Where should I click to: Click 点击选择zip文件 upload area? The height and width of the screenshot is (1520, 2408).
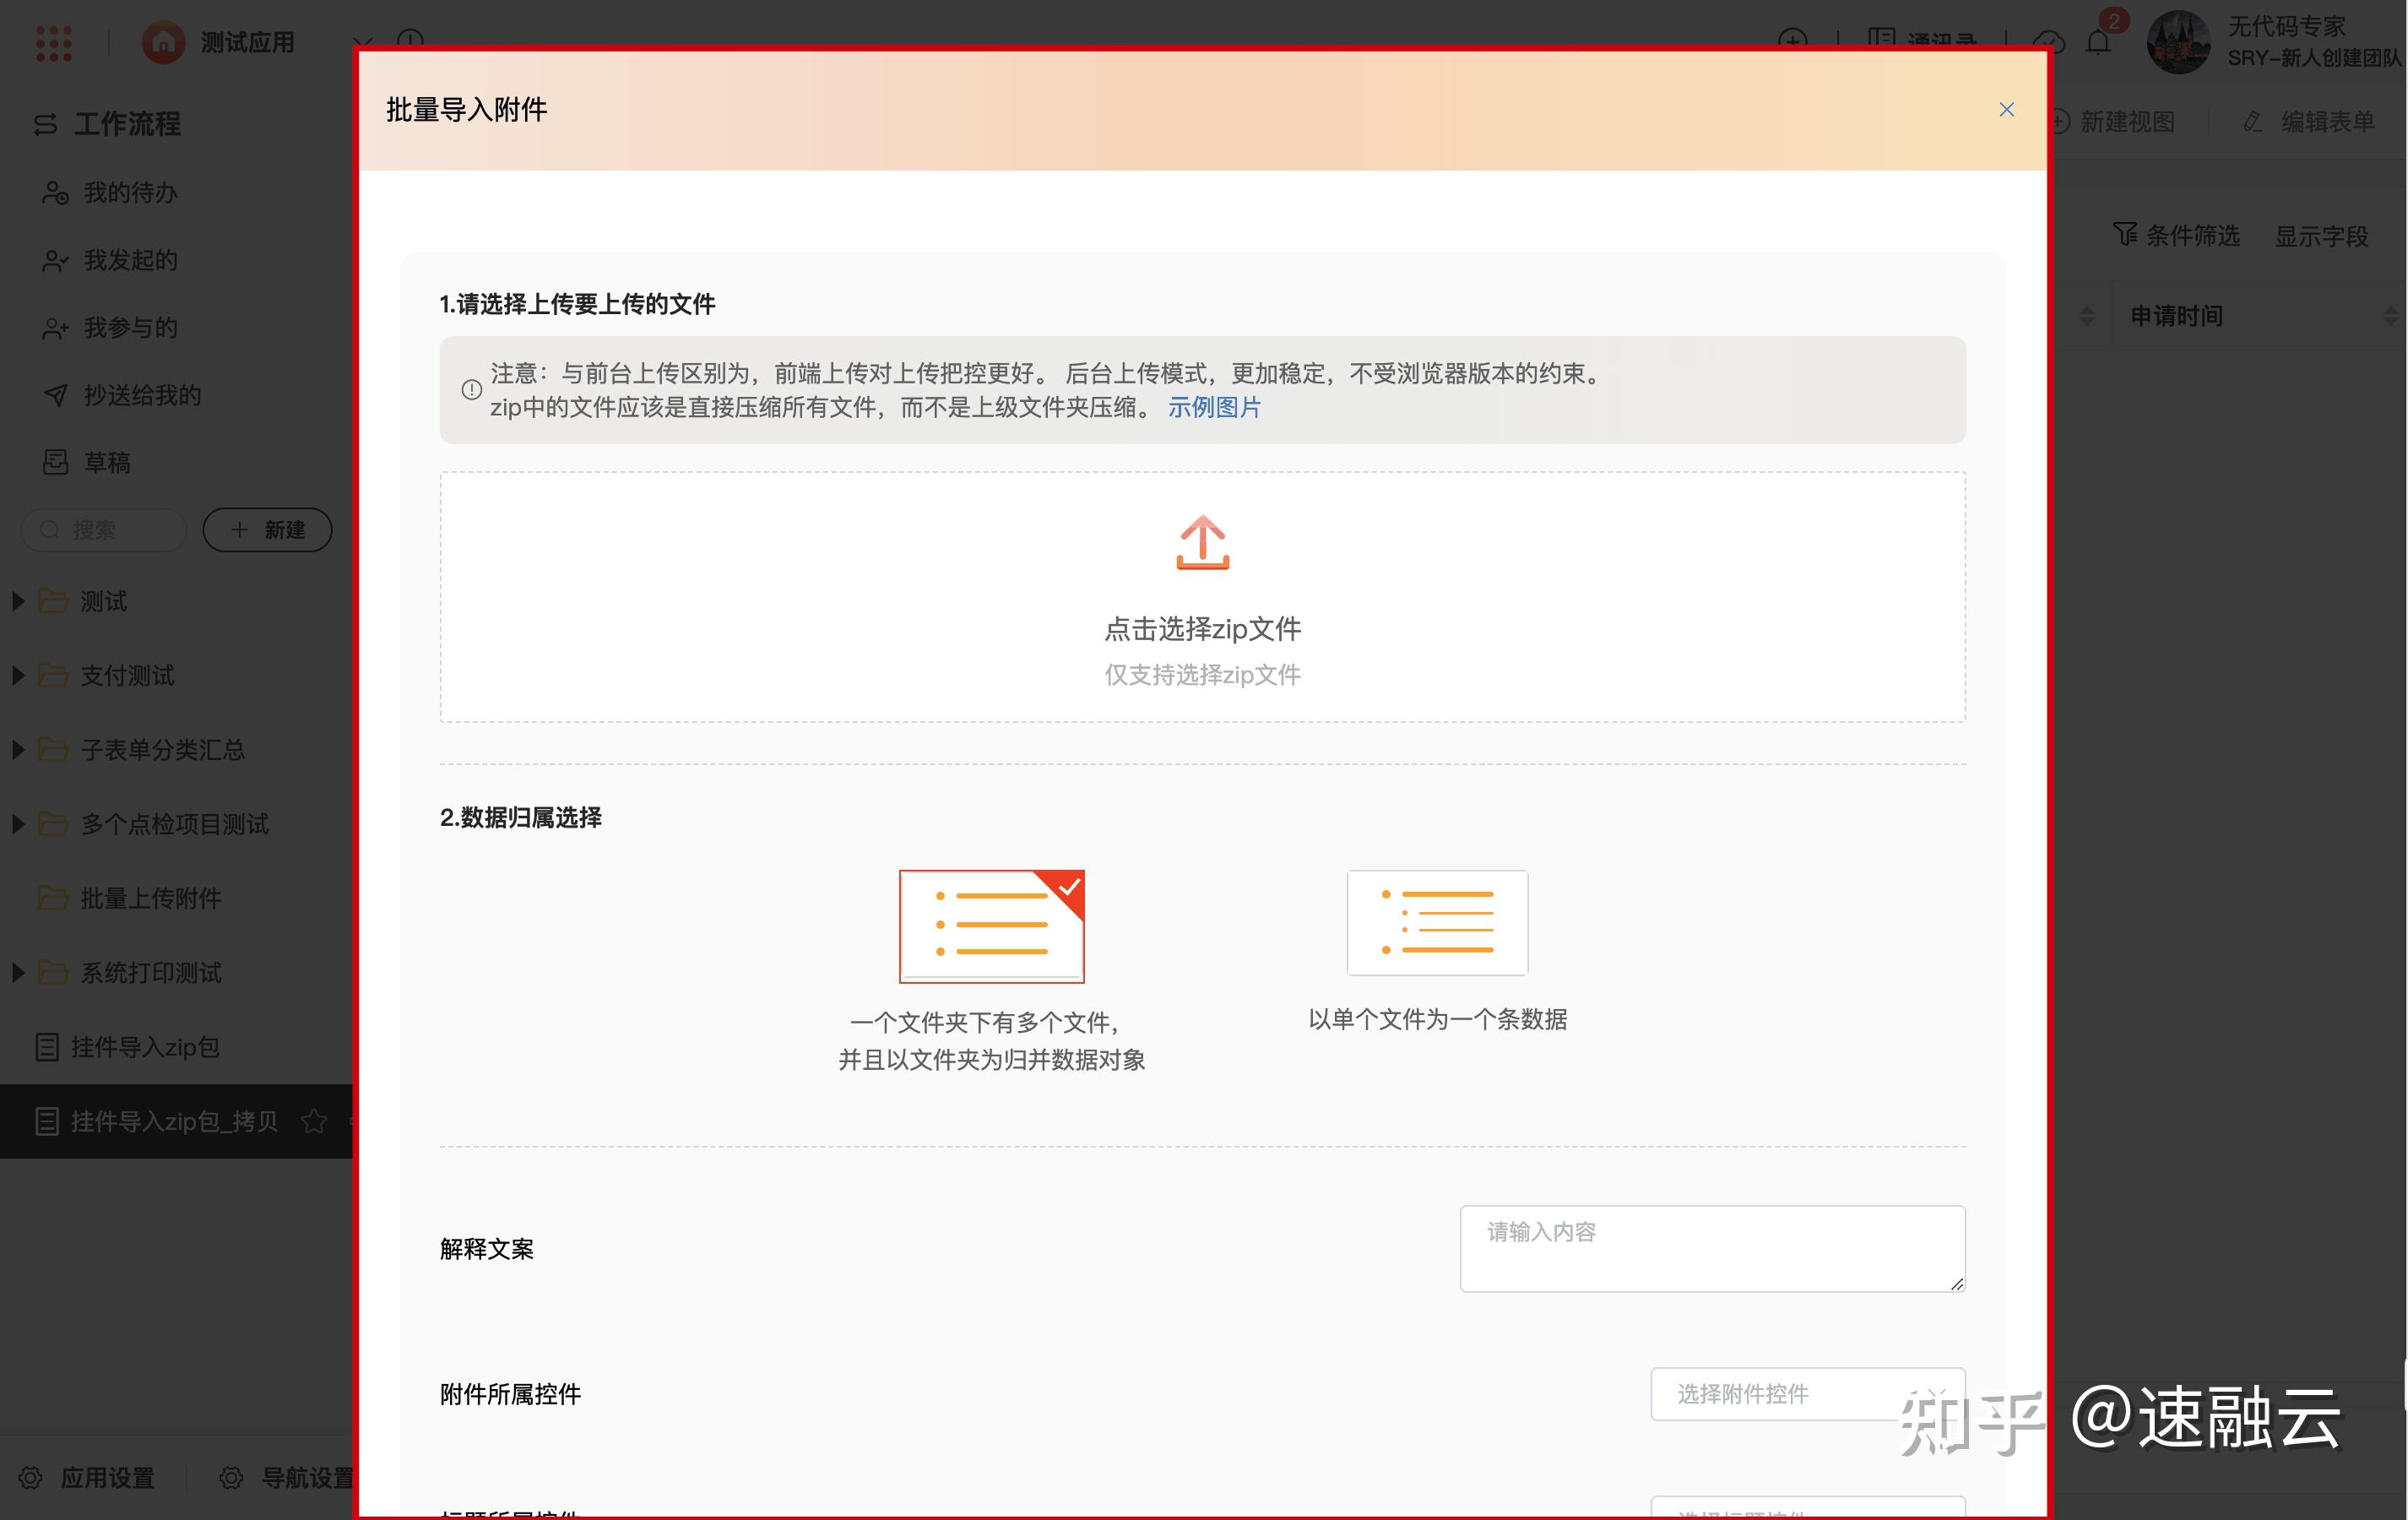pyautogui.click(x=1202, y=597)
